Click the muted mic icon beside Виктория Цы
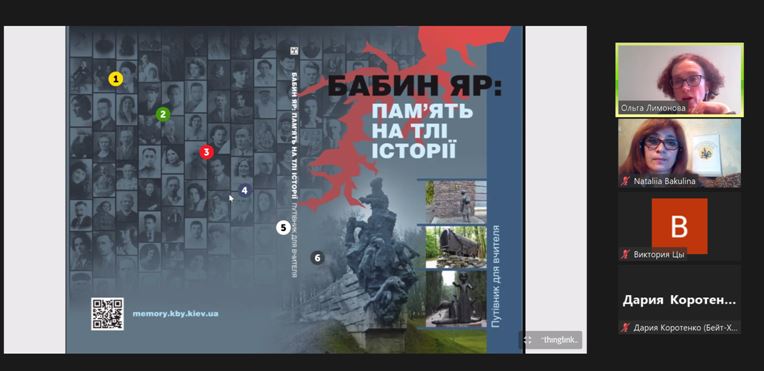The image size is (764, 371). (625, 254)
